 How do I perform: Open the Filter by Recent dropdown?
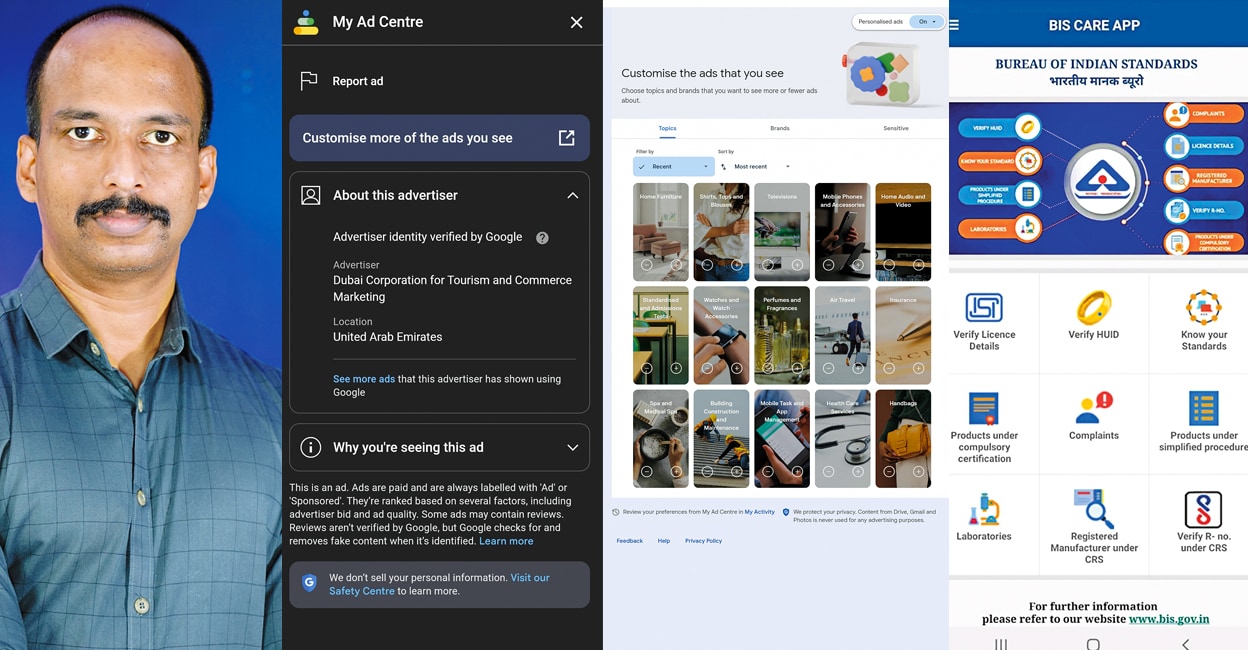pyautogui.click(x=673, y=167)
